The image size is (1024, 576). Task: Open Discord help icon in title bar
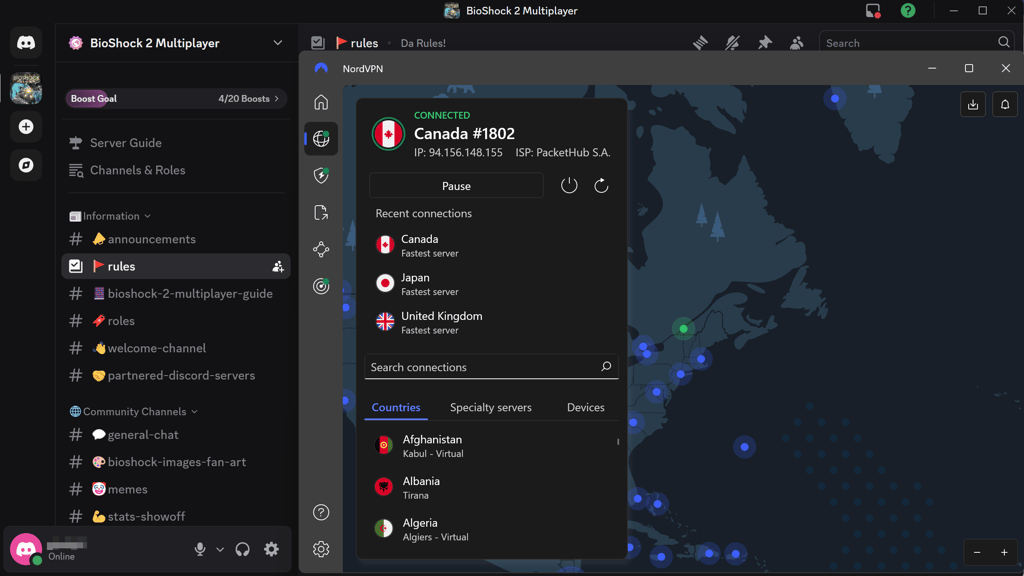tap(908, 10)
